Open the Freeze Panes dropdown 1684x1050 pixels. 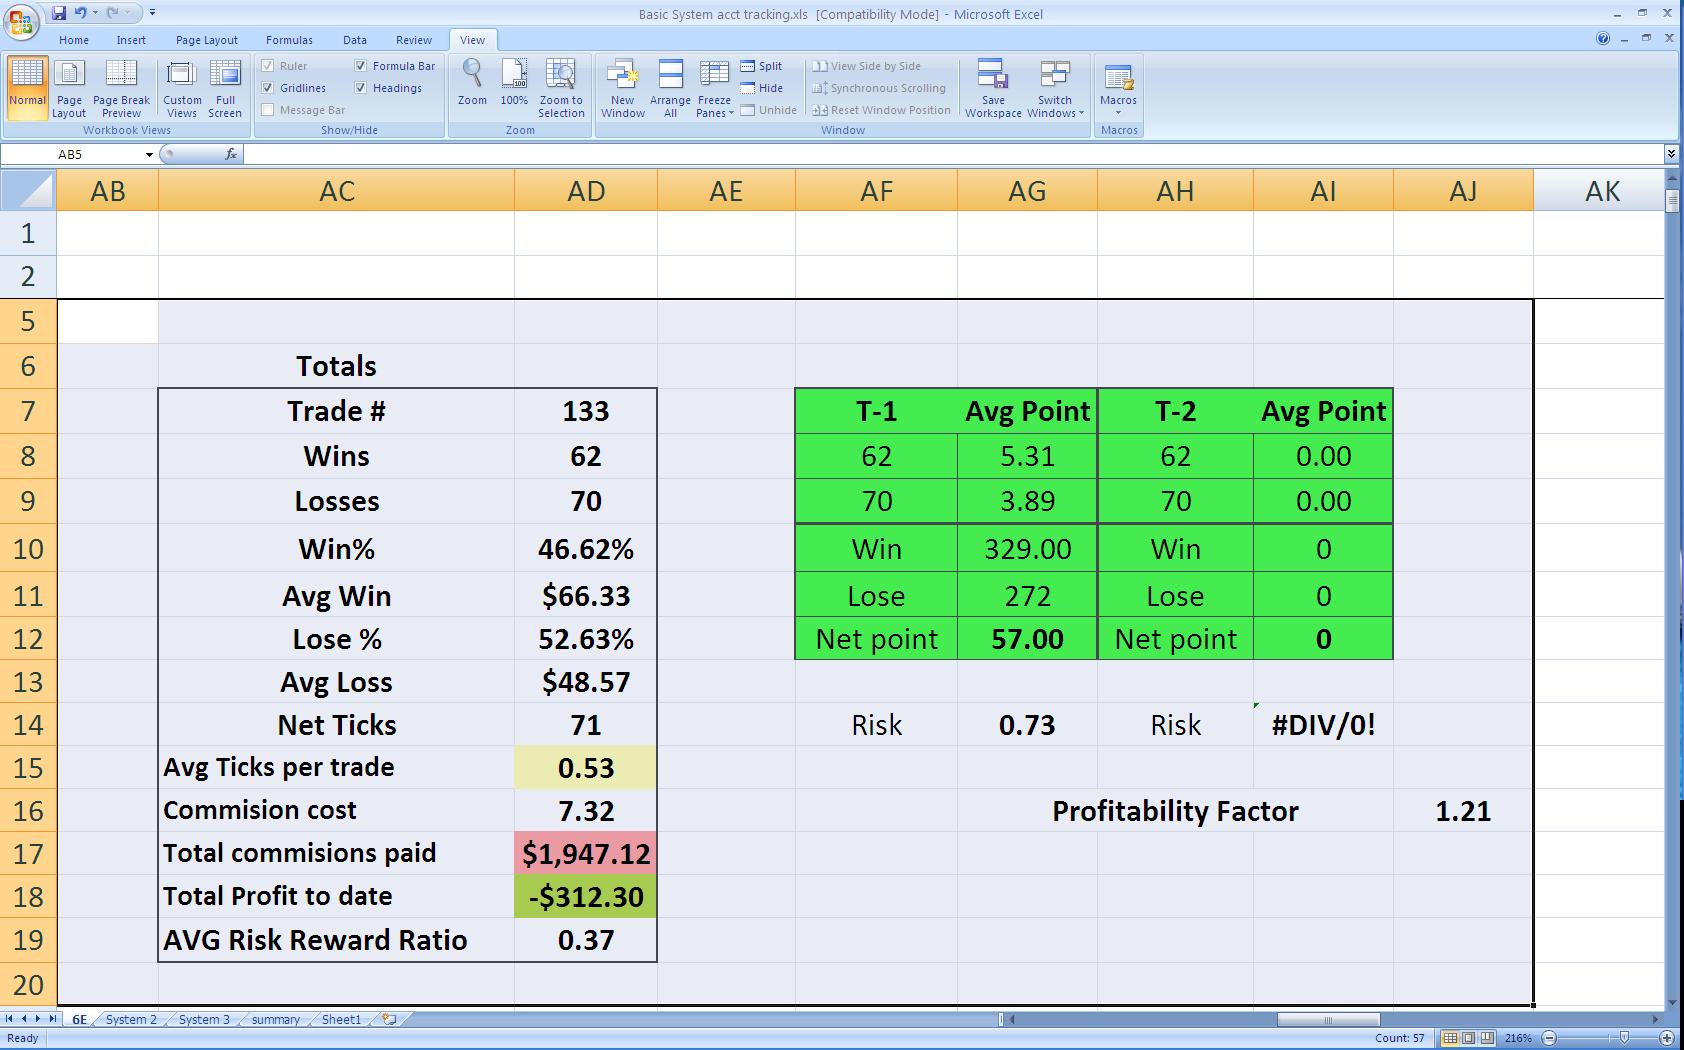pos(714,88)
